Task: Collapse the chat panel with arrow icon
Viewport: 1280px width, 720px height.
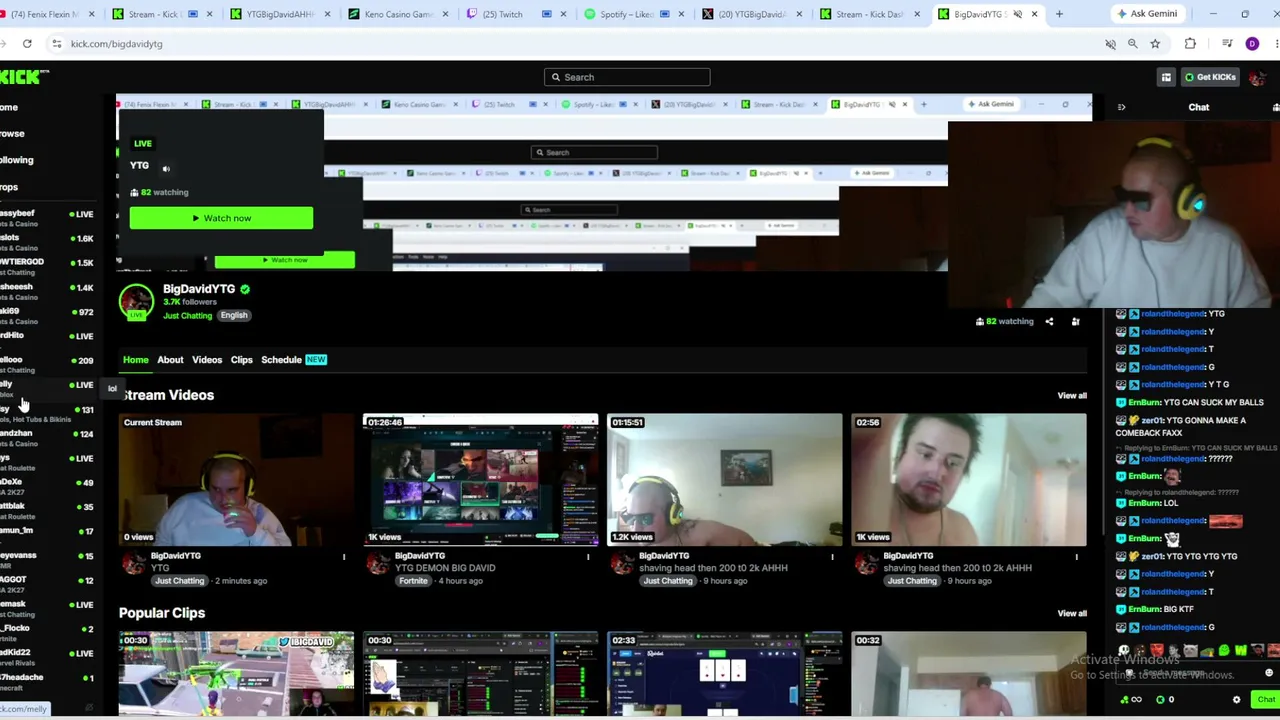Action: [1121, 107]
